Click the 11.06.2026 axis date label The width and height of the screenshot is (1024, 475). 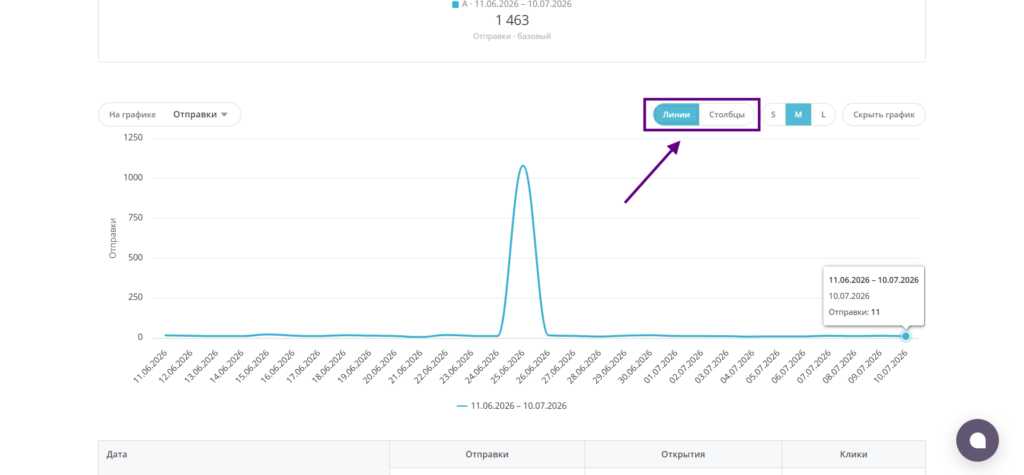pos(150,366)
